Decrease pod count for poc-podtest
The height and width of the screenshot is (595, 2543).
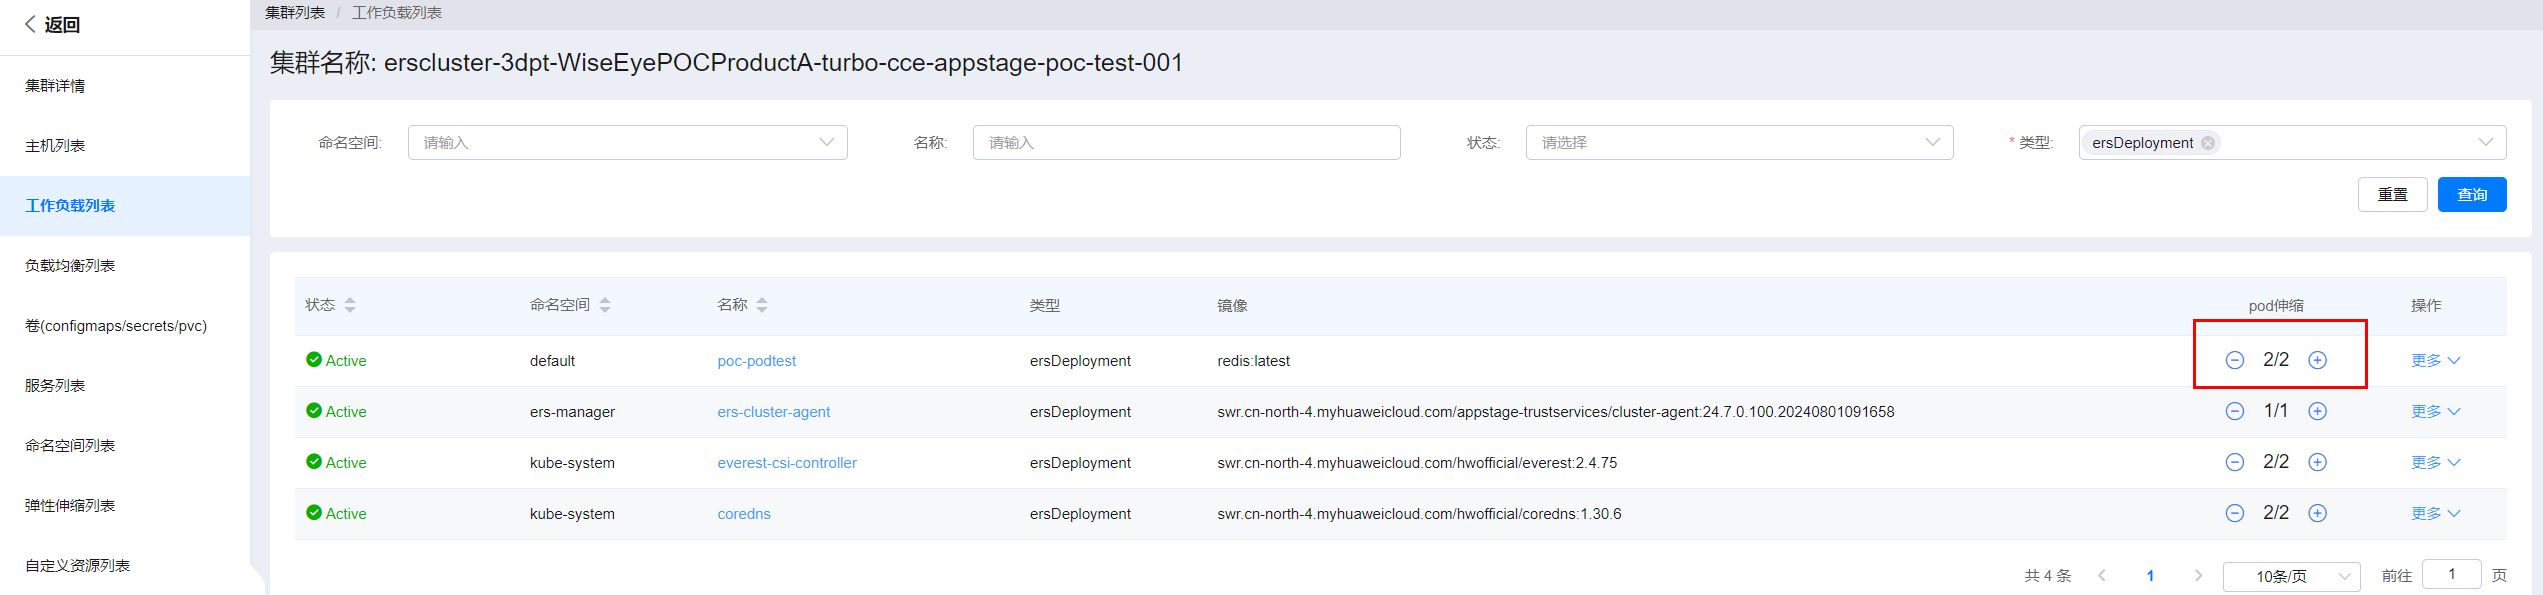pyautogui.click(x=2234, y=360)
